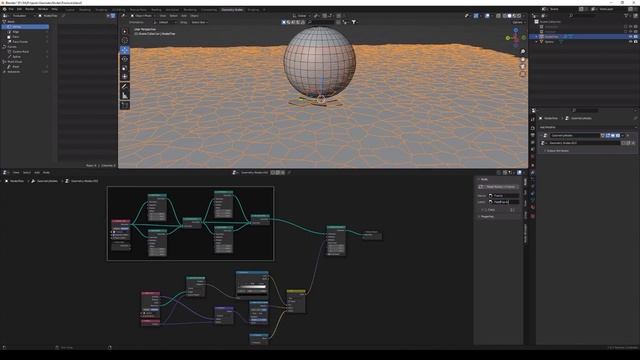Open the Add menu in node editor
Screen dimensions: 640x360
pyautogui.click(x=37, y=173)
